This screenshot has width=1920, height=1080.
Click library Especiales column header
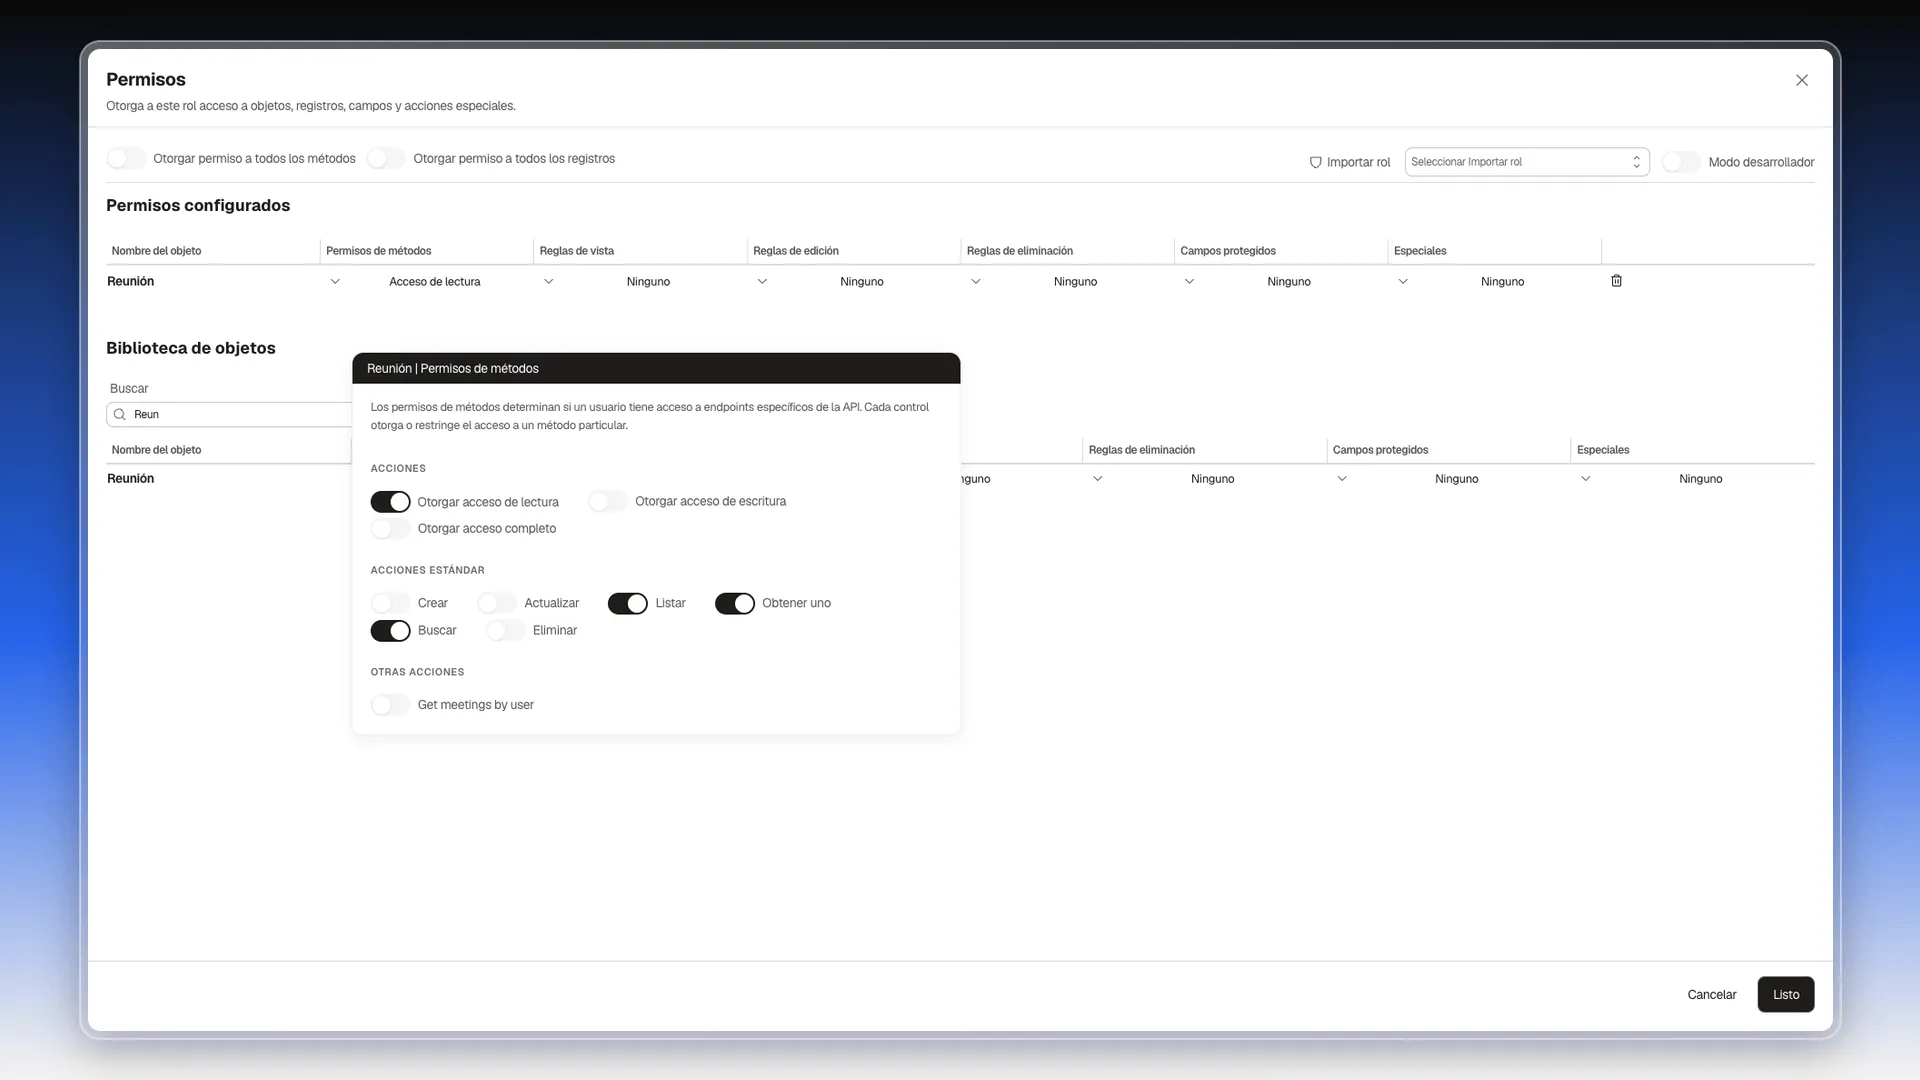pyautogui.click(x=1602, y=450)
